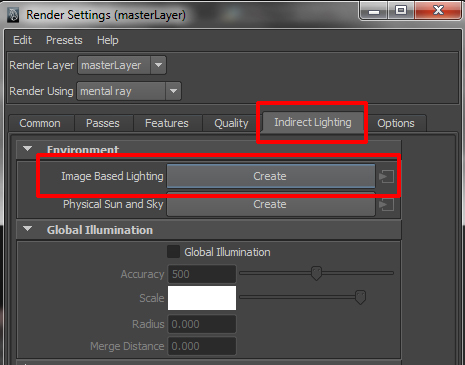Switch to the Options tab
The height and width of the screenshot is (365, 465).
396,123
